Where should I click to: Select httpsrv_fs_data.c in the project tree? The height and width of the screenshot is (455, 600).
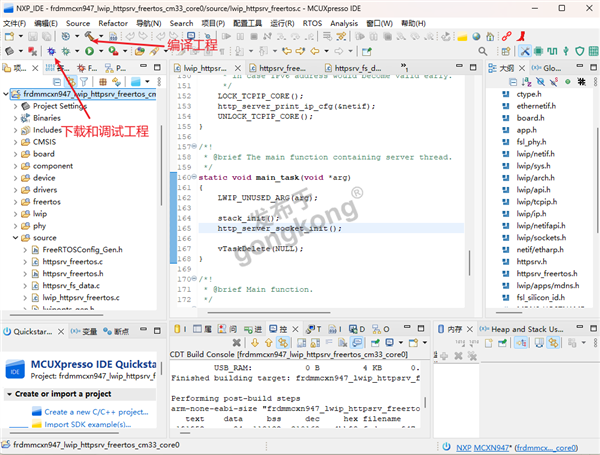71,285
